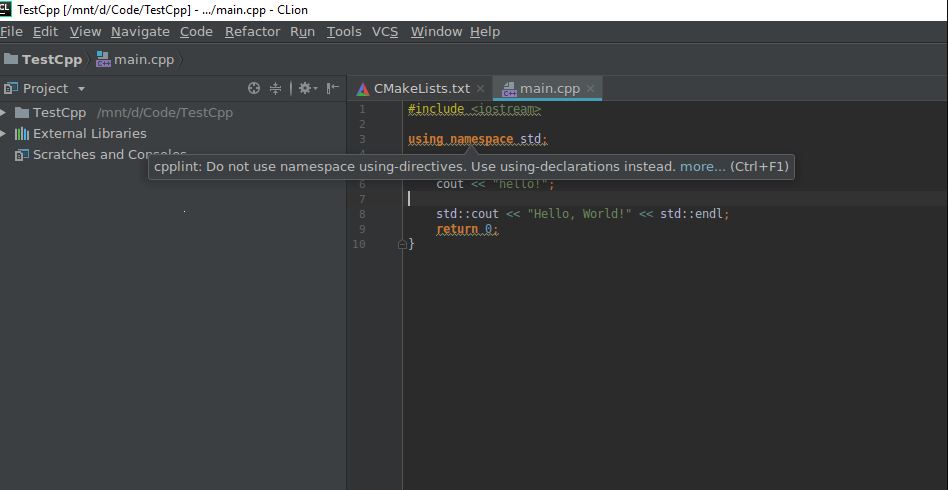Open the Code menu
This screenshot has height=490, width=948.
pos(196,31)
